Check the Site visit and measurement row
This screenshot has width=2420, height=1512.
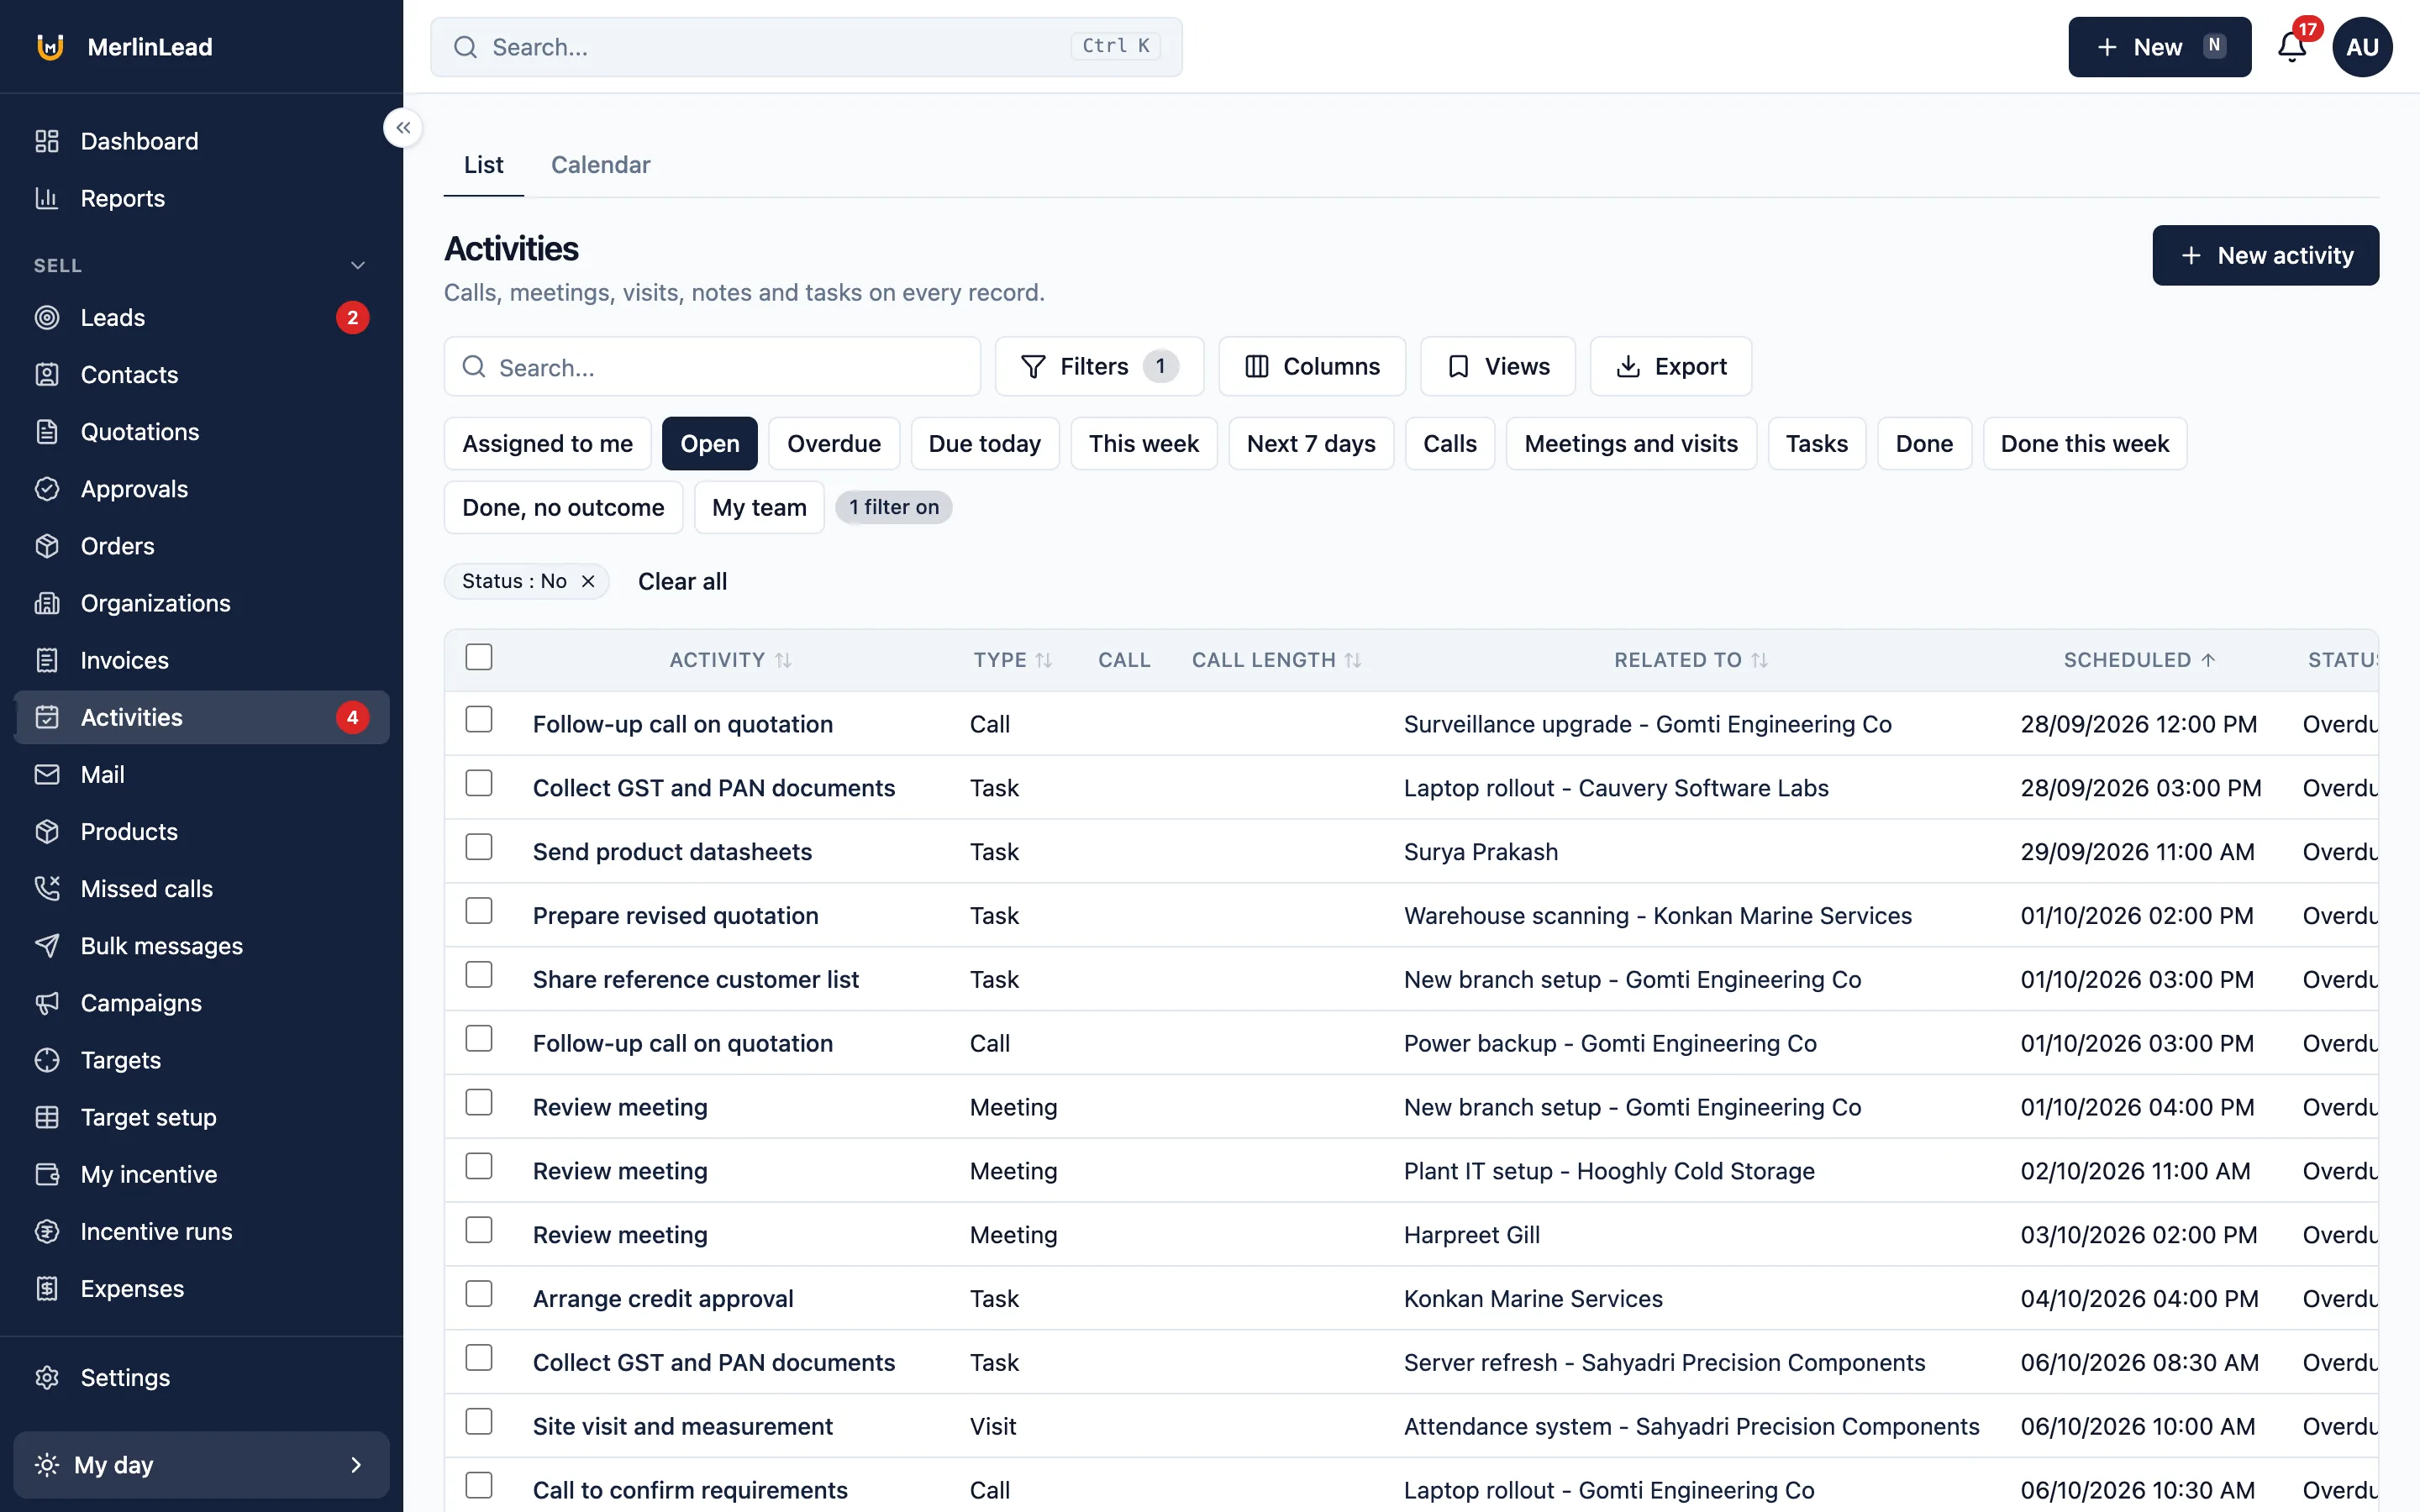click(479, 1422)
